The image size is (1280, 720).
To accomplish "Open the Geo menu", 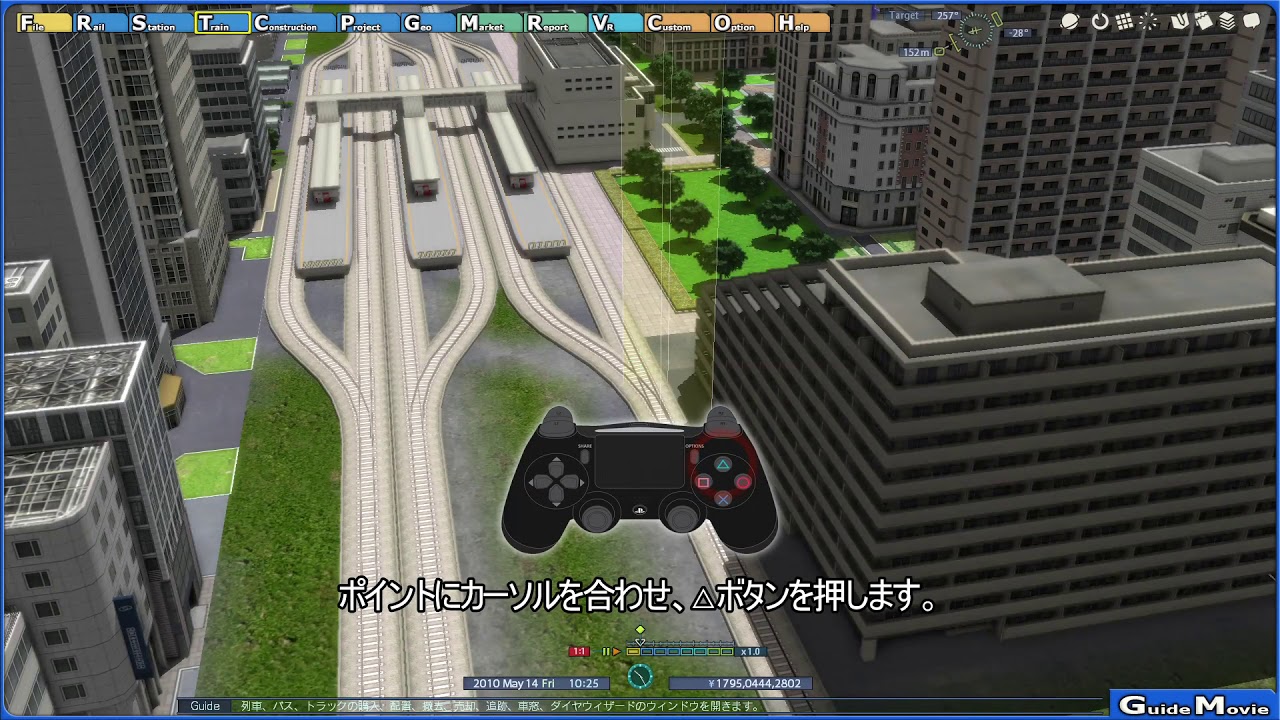I will pyautogui.click(x=429, y=23).
